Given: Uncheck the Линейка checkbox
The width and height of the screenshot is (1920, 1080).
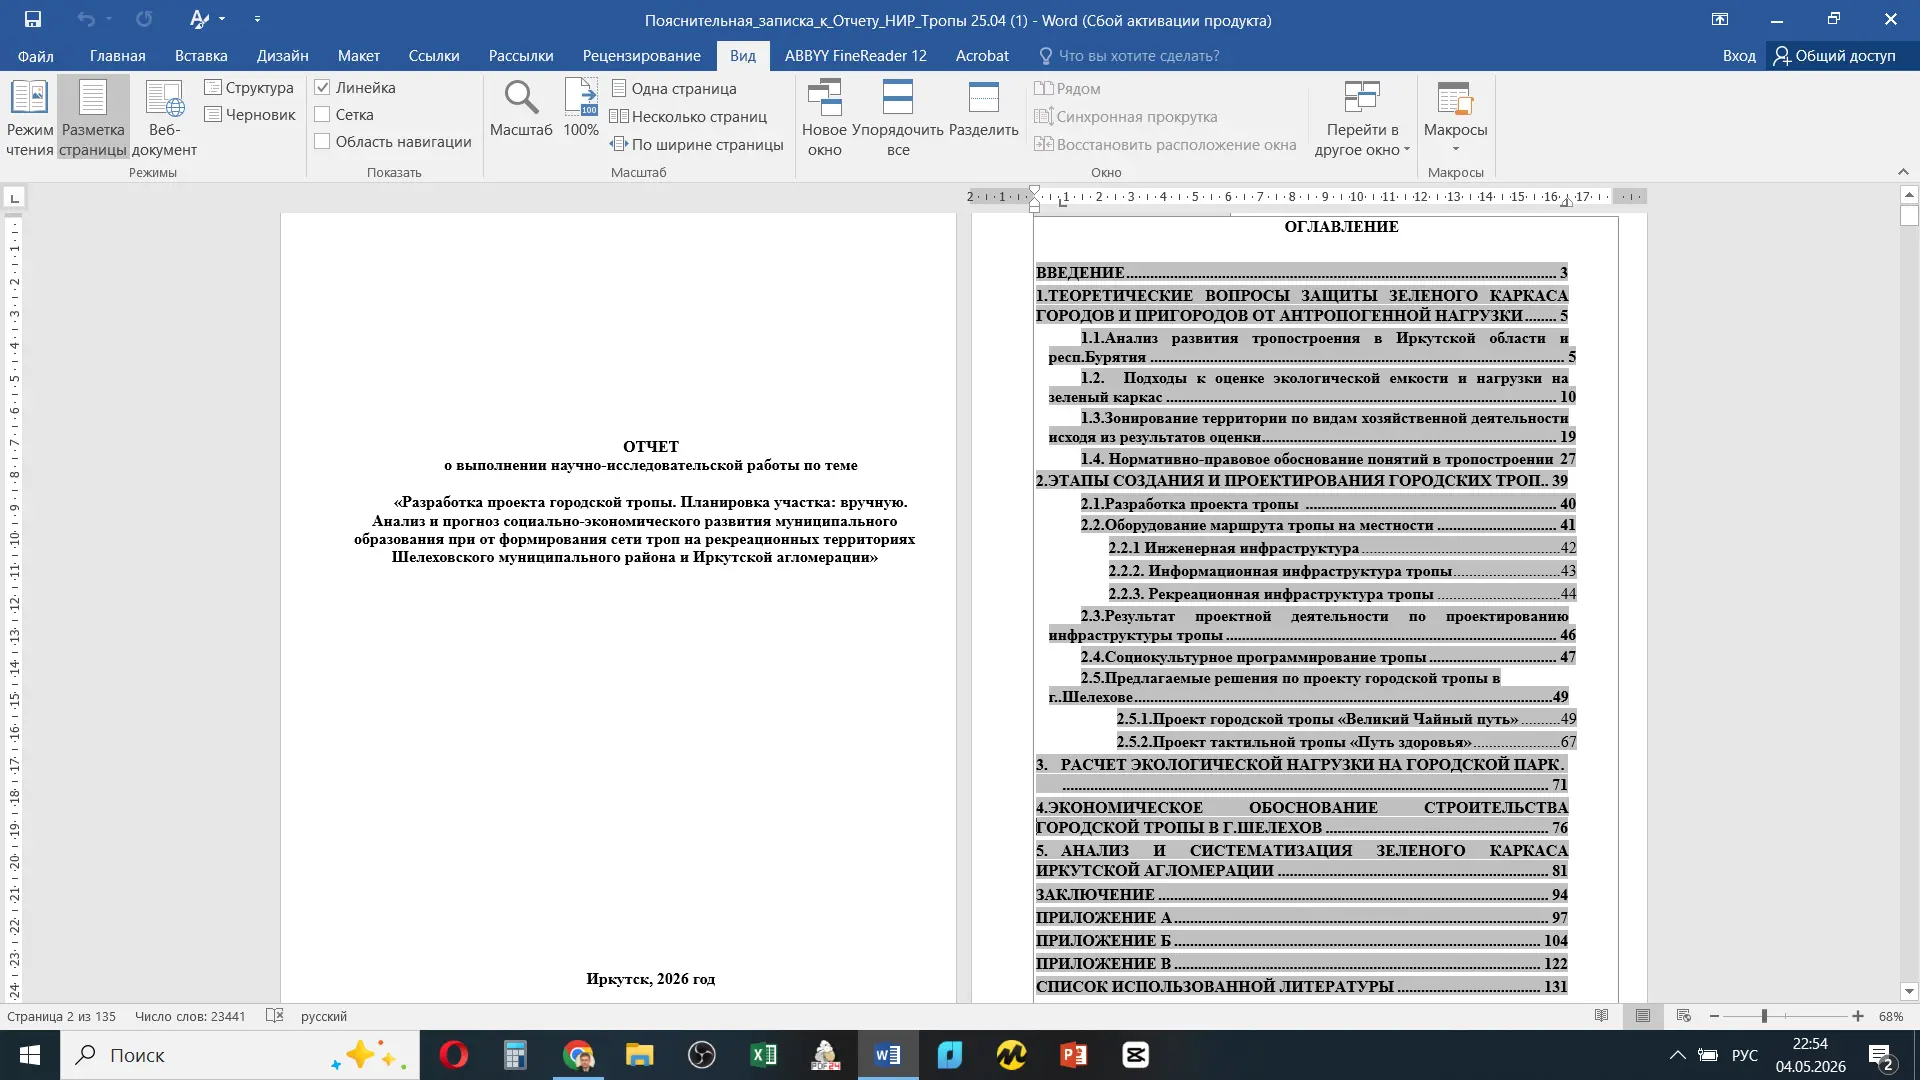Looking at the screenshot, I should tap(322, 88).
